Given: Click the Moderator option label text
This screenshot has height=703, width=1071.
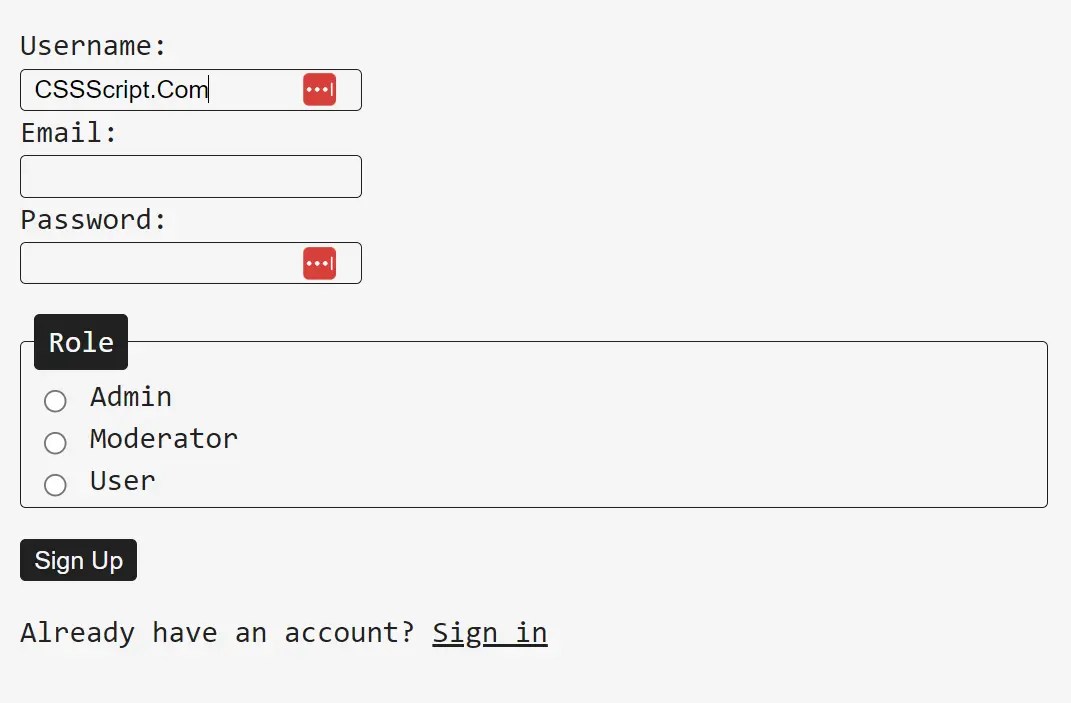Looking at the screenshot, I should (x=163, y=439).
